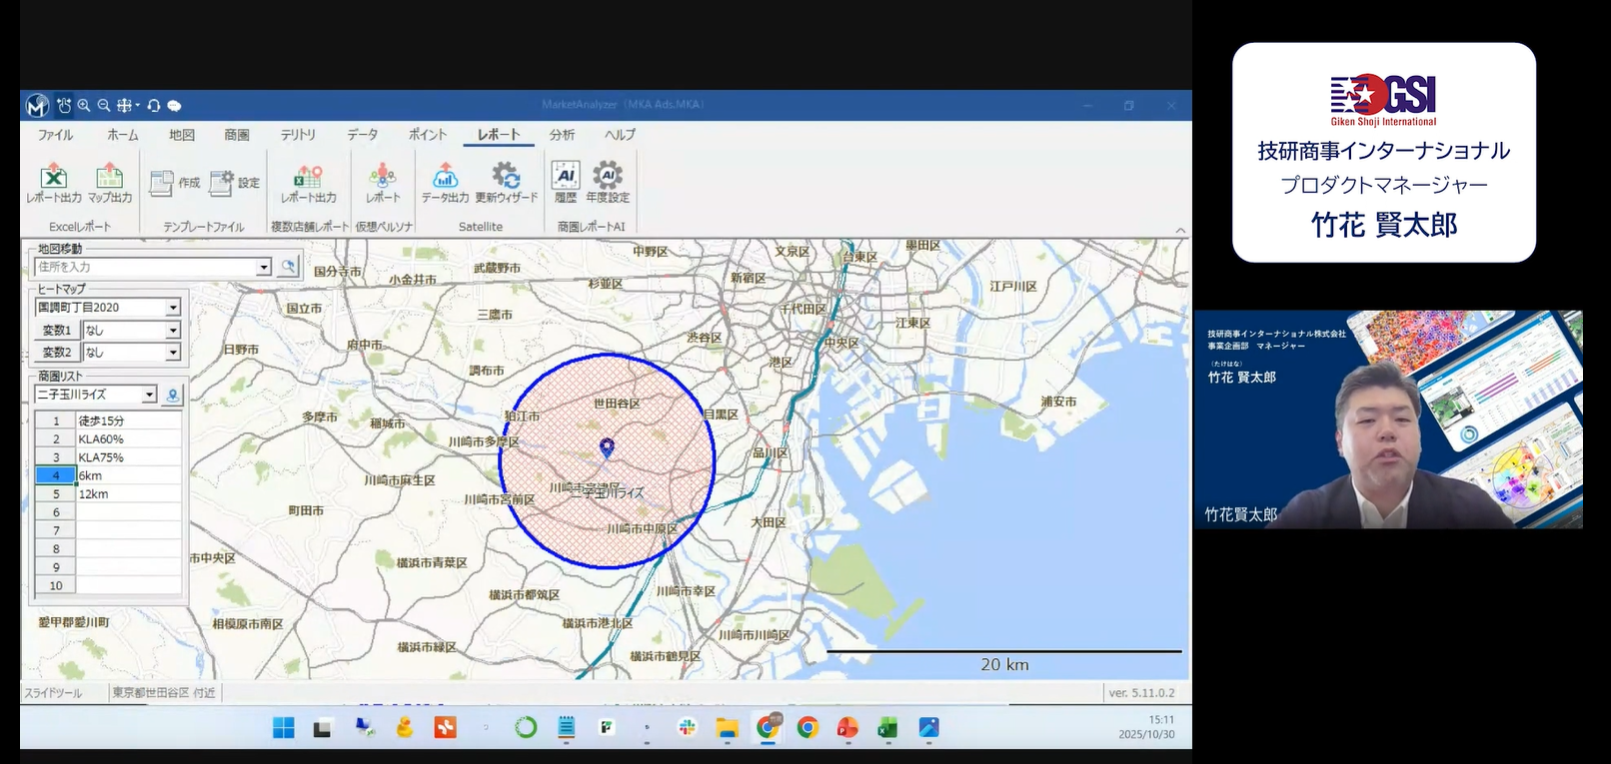Viewport: 1611px width, 764px height.
Task: Open File Explorer from the taskbar
Action: (727, 728)
